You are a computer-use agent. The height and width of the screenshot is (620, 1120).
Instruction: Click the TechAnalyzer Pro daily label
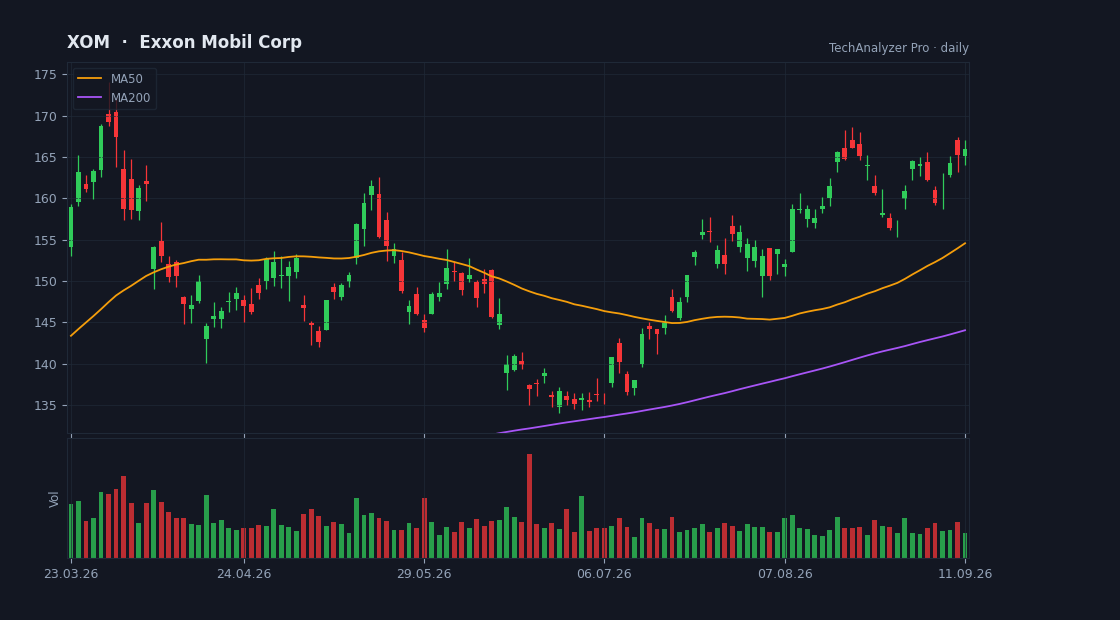899,48
